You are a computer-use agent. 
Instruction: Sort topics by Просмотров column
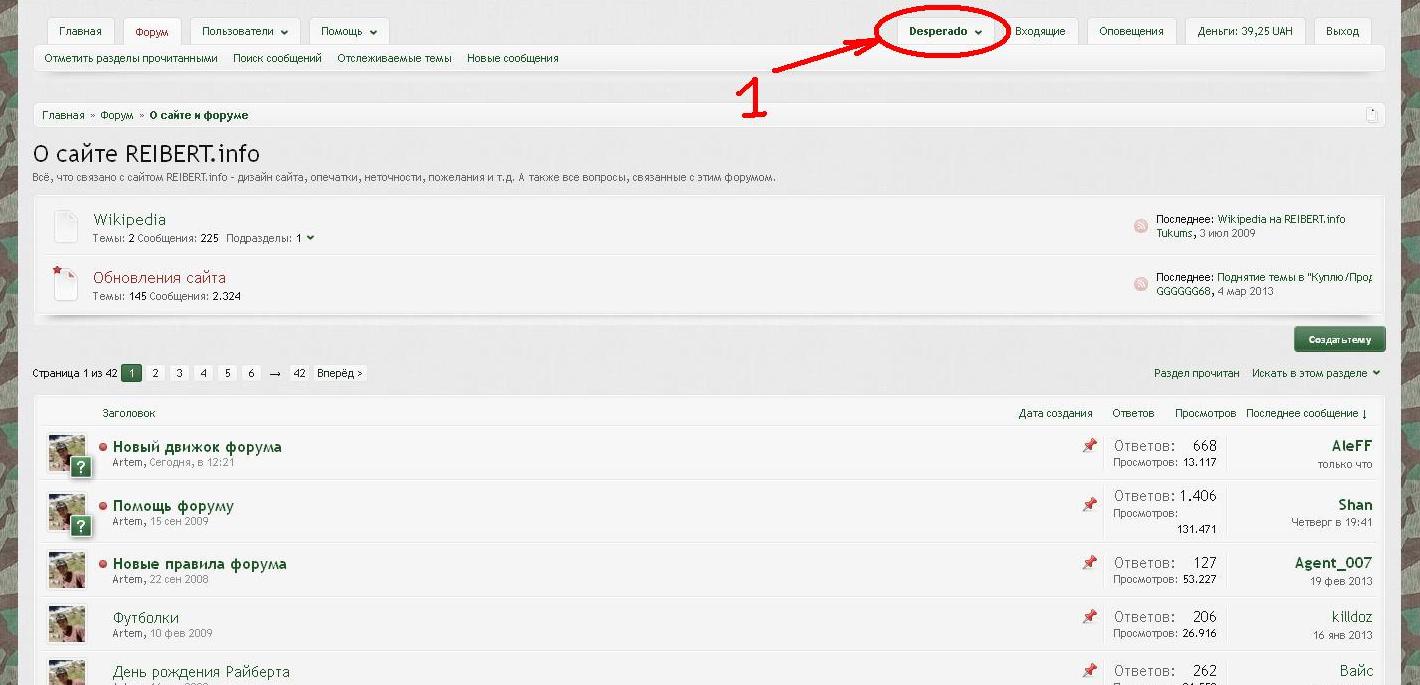point(1205,413)
